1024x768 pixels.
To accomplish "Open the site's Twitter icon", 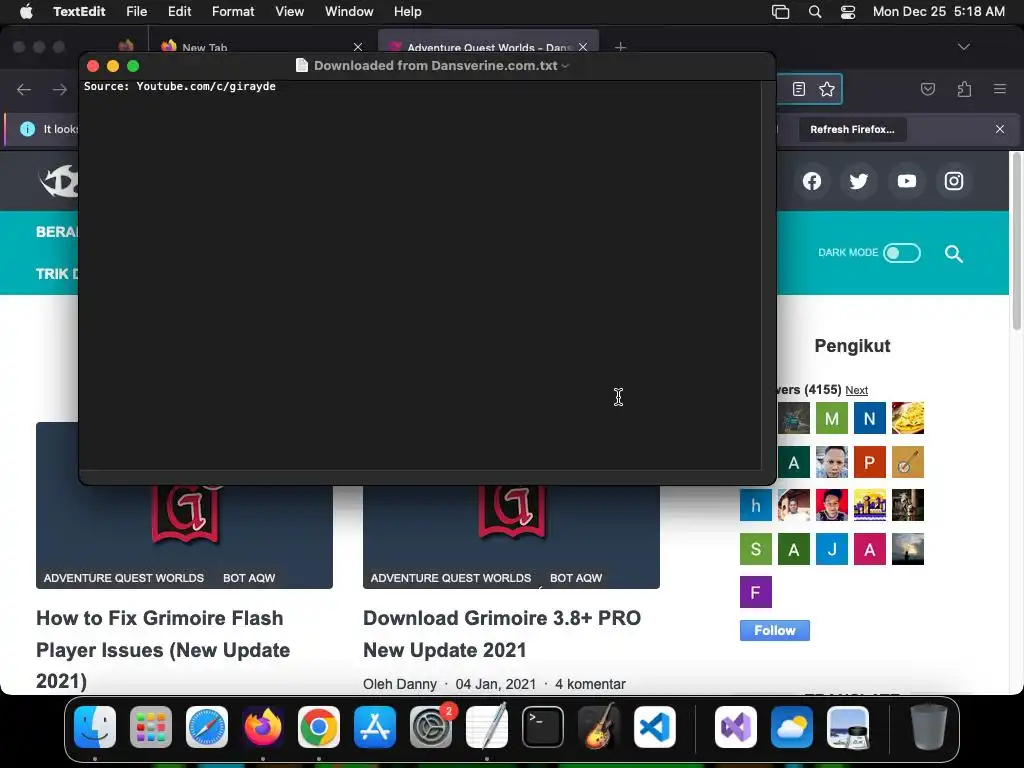I will pyautogui.click(x=859, y=181).
